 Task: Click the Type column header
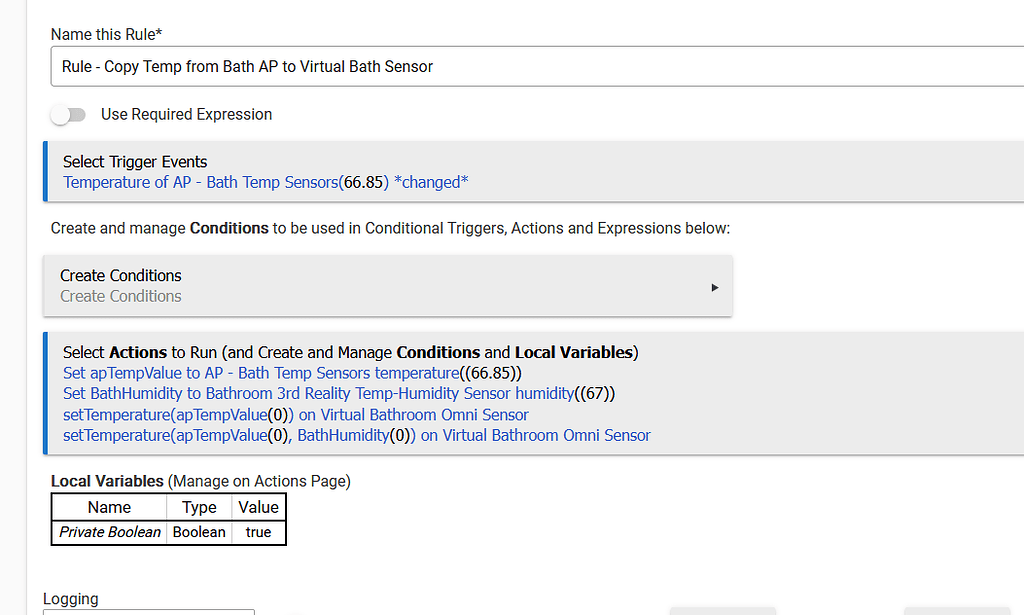(x=198, y=507)
